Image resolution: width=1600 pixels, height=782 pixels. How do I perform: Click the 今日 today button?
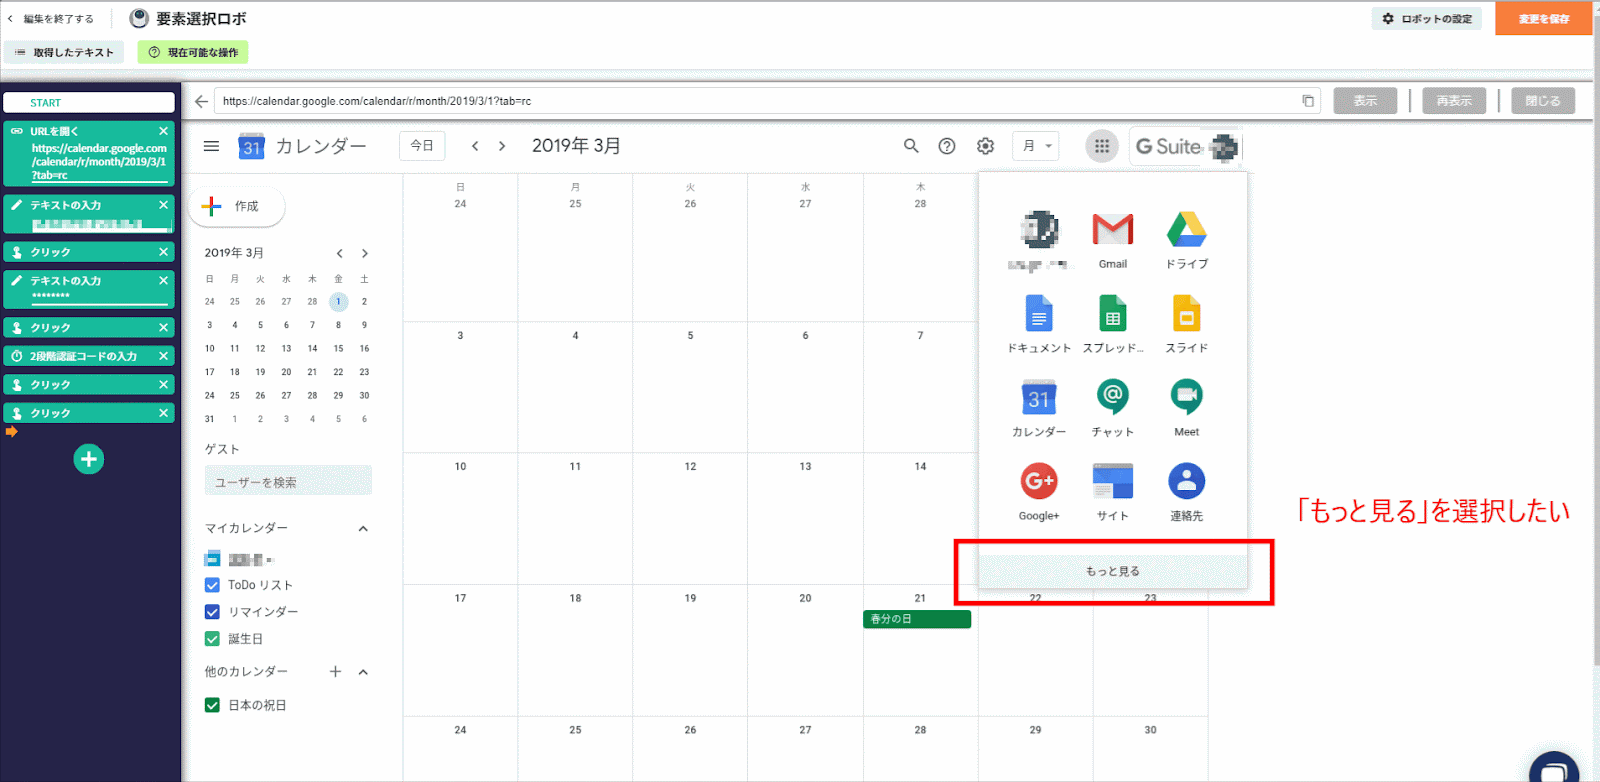(x=422, y=146)
